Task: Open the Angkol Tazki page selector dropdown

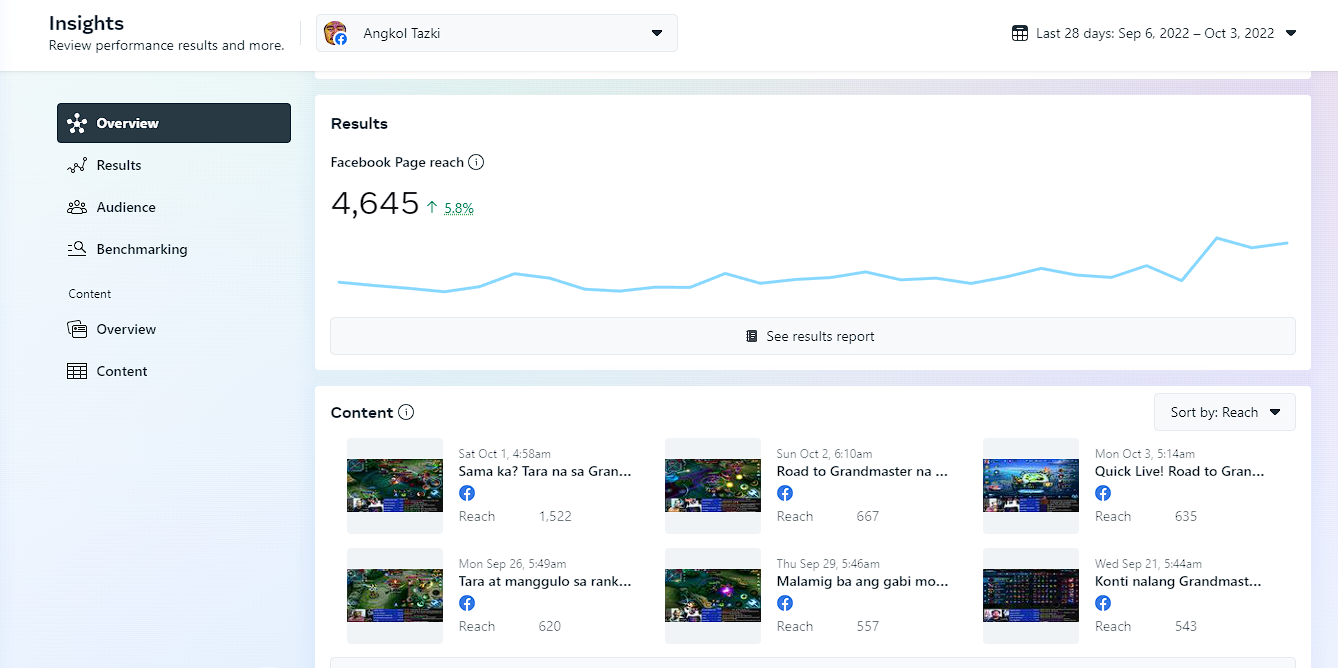Action: tap(497, 33)
